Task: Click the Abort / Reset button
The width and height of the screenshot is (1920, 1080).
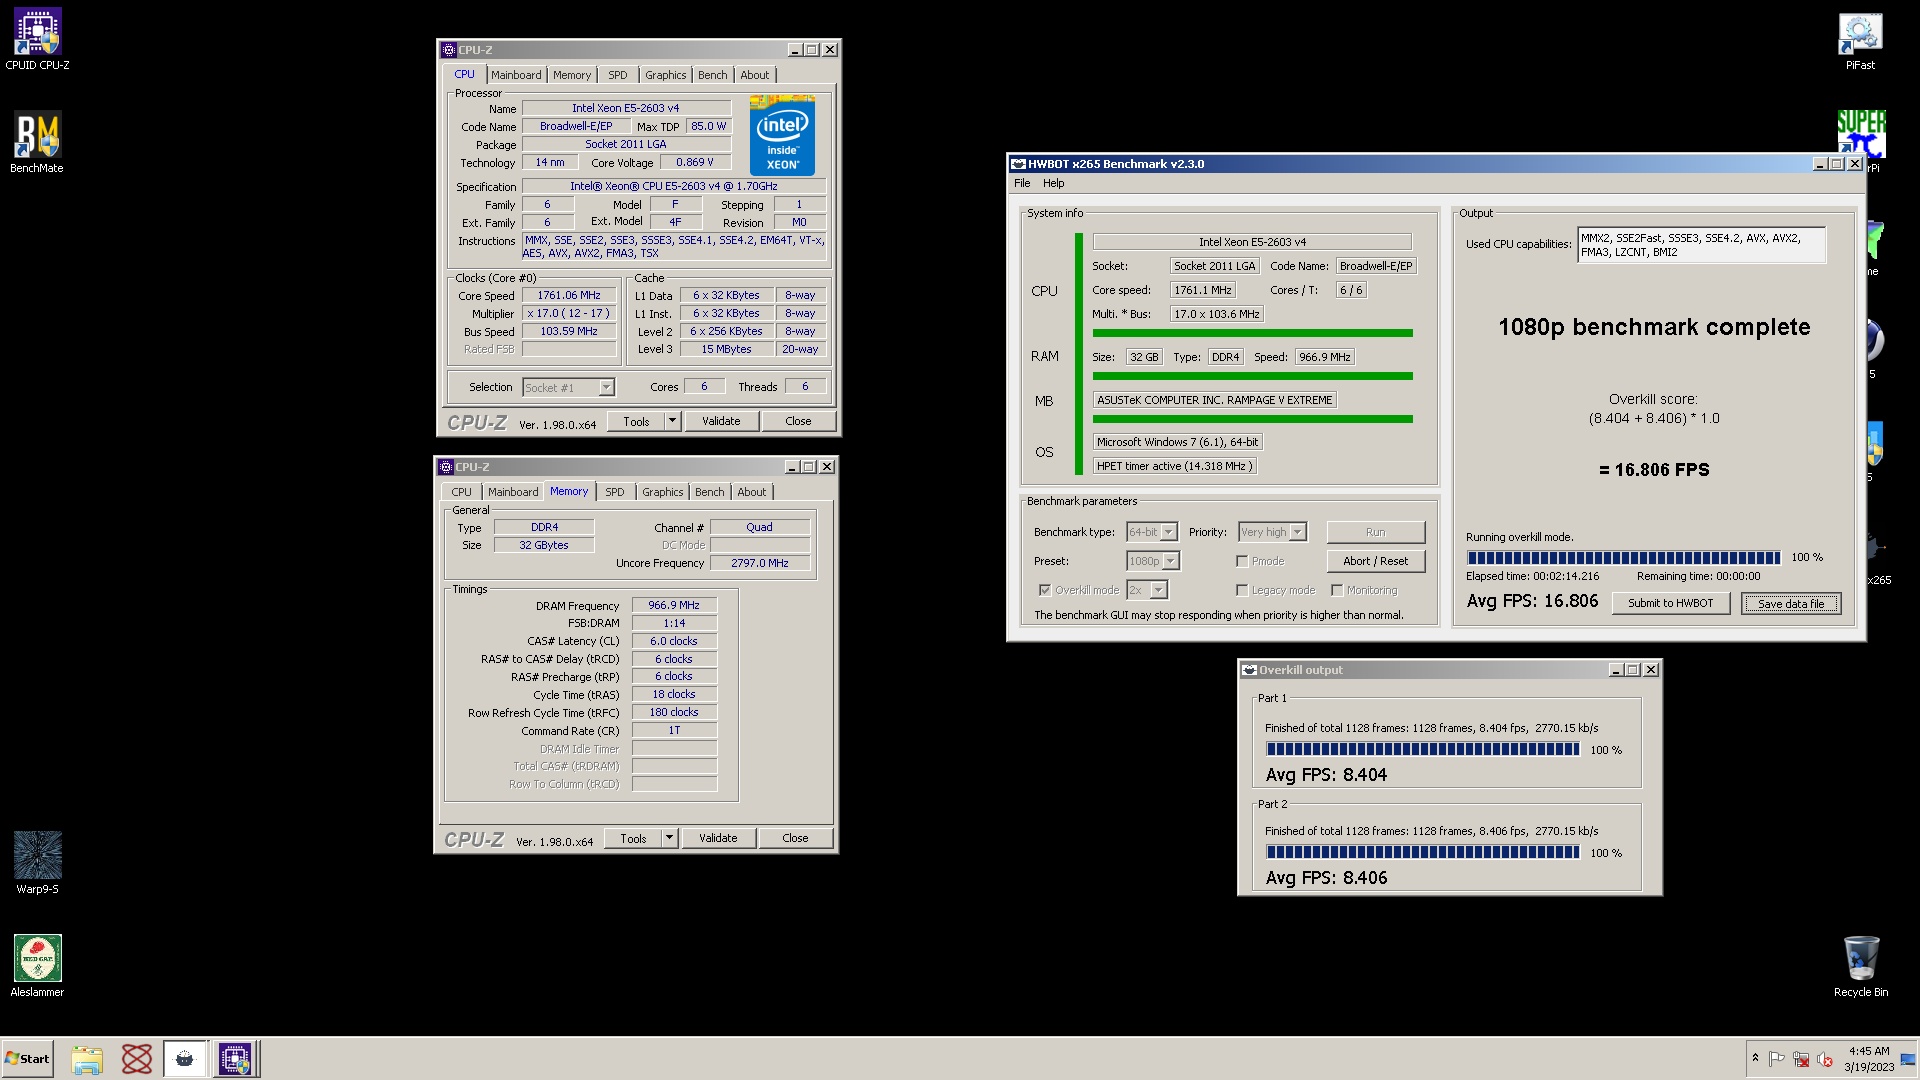Action: 1375,561
